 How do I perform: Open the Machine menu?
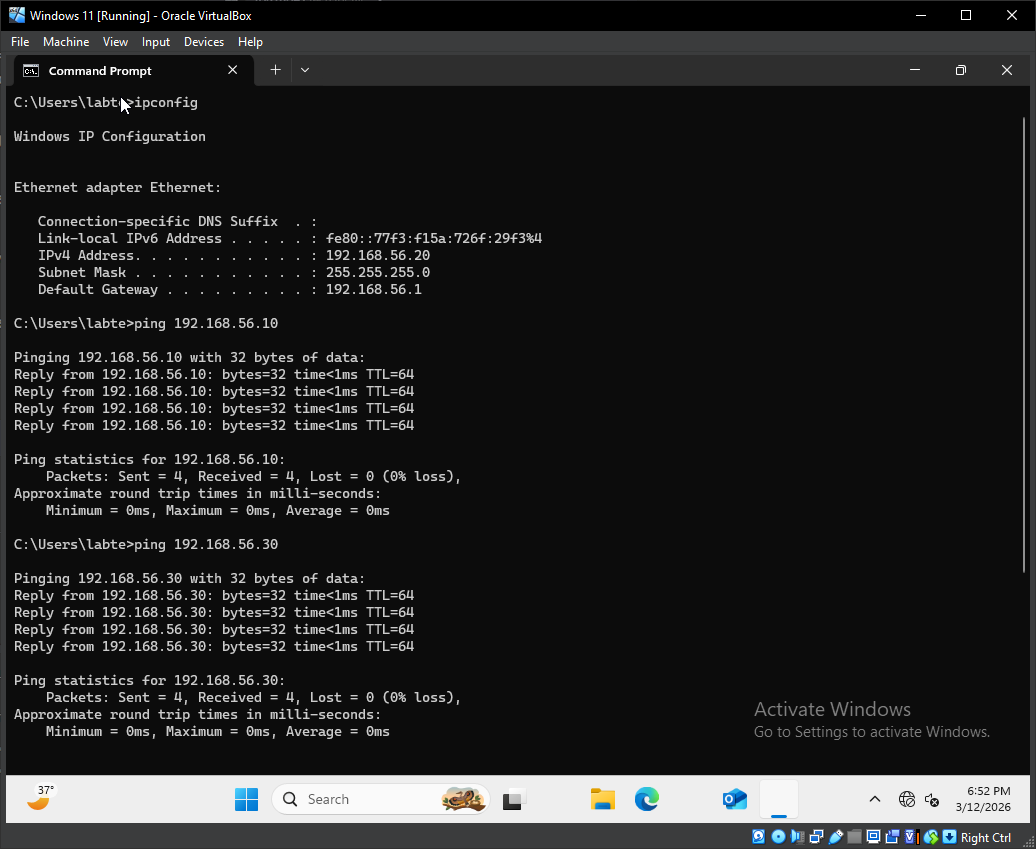click(66, 42)
